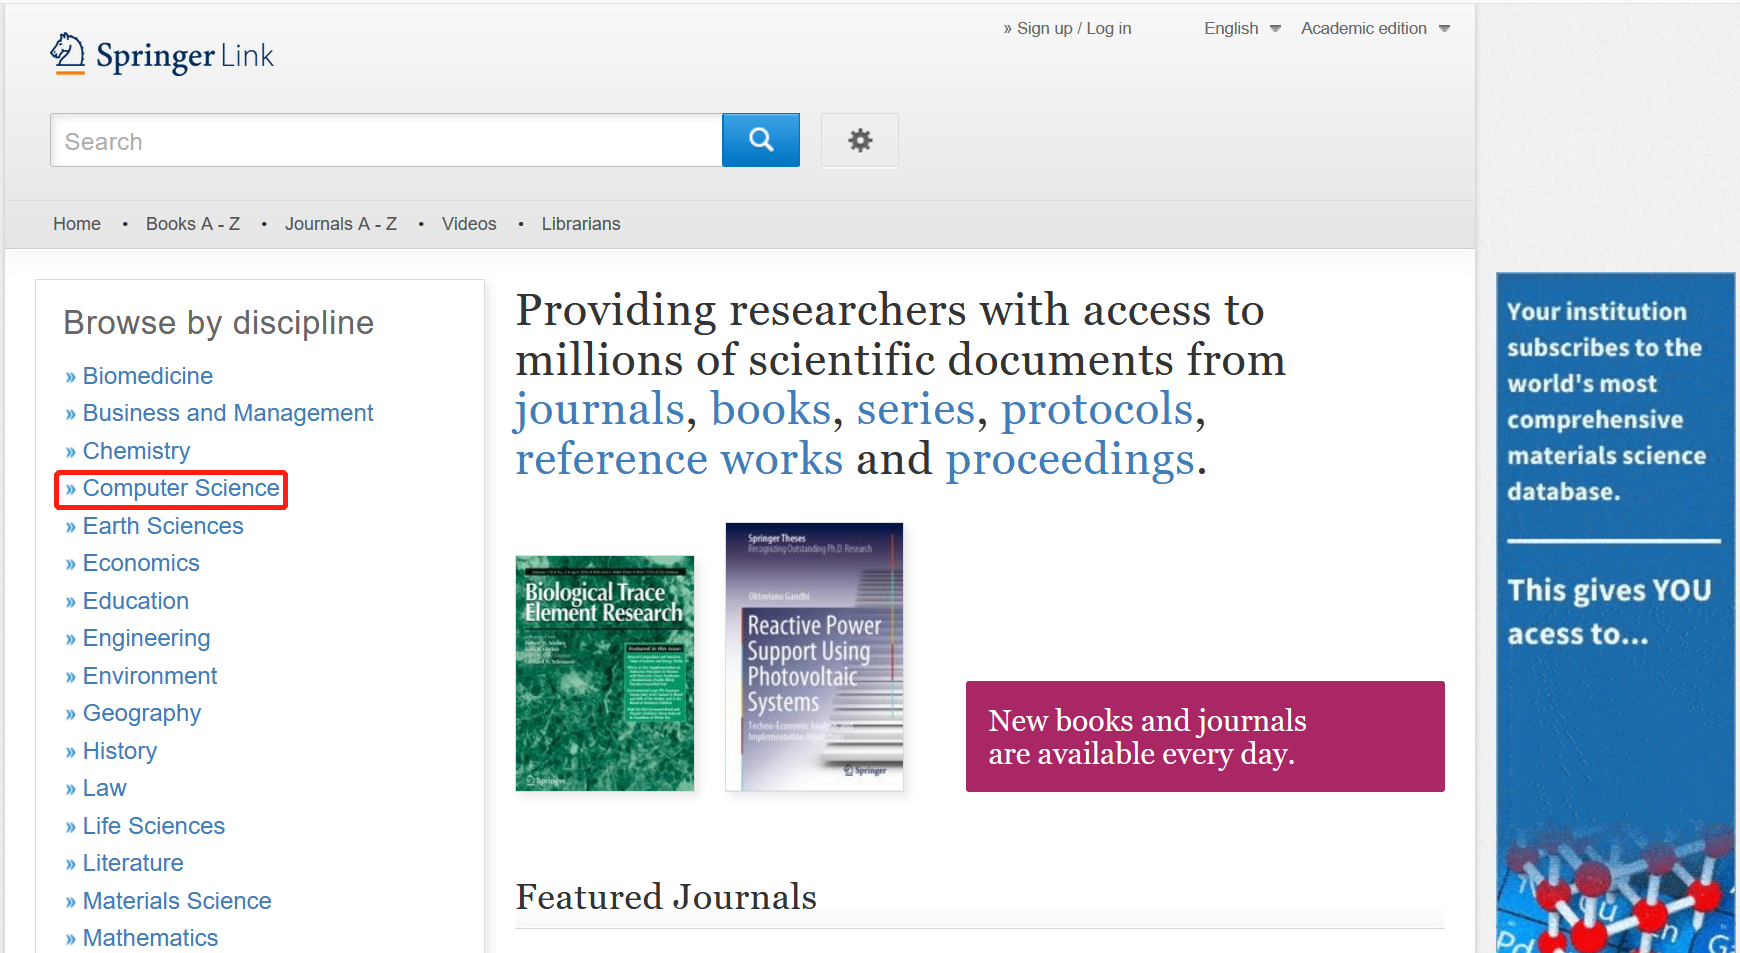Click the blue magnifier search button
1740x953 pixels.
[x=761, y=140]
